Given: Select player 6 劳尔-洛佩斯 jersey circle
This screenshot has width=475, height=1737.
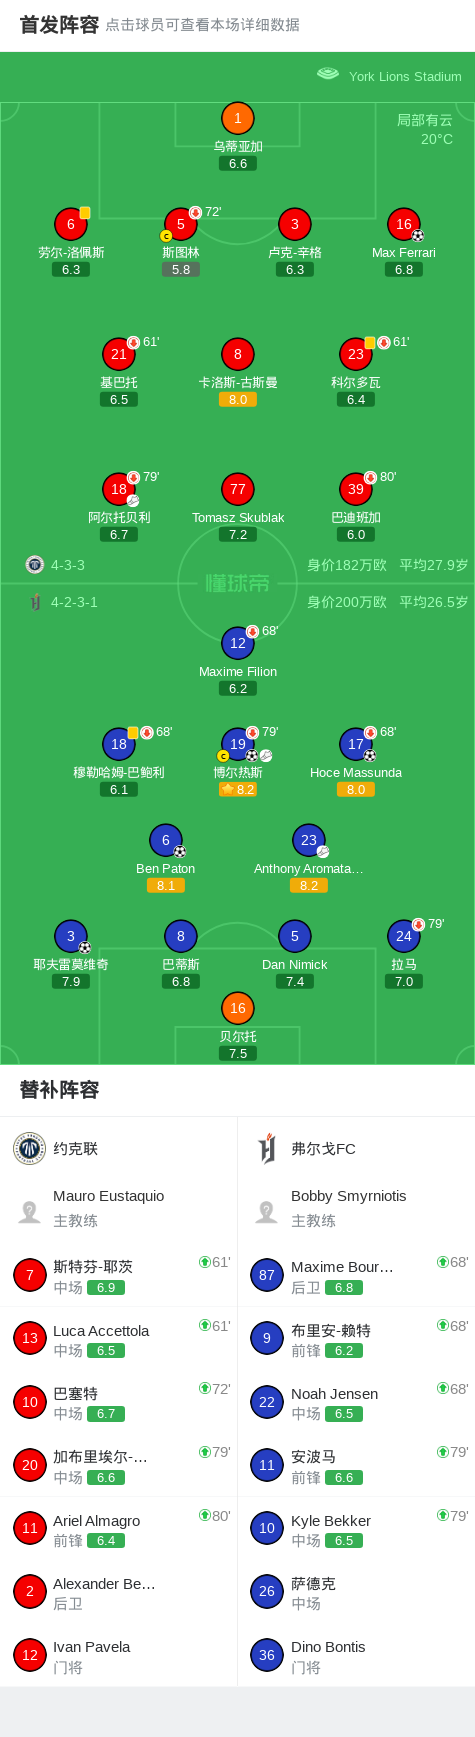Looking at the screenshot, I should click(x=70, y=224).
